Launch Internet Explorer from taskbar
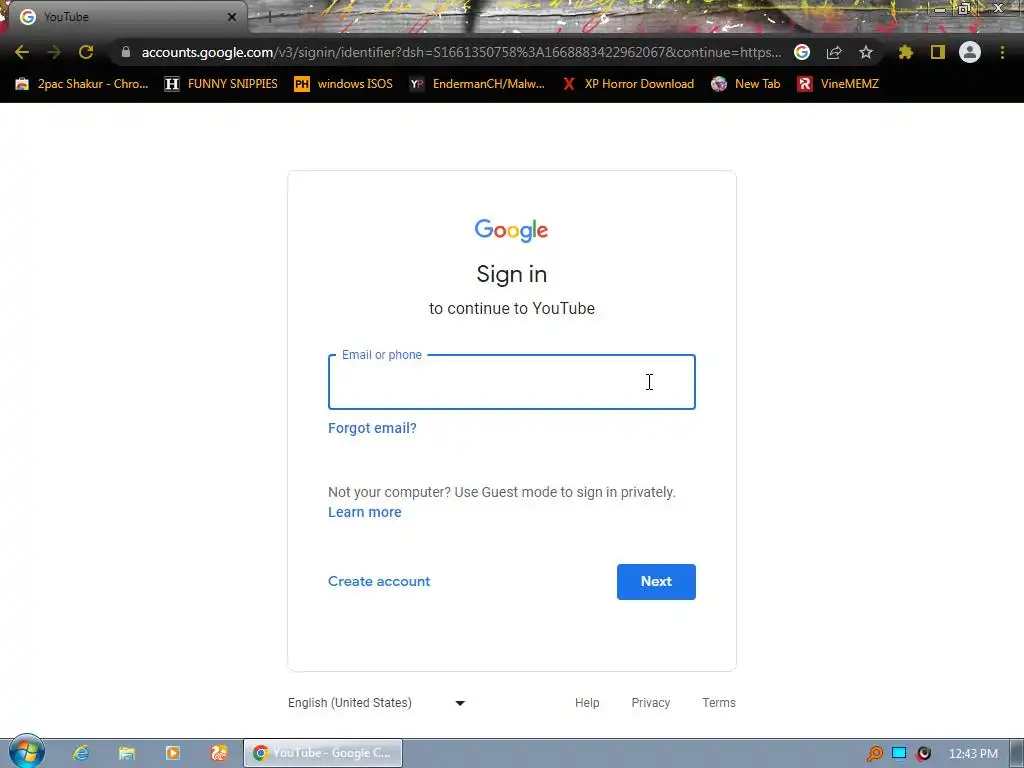1024x768 pixels. coord(81,753)
